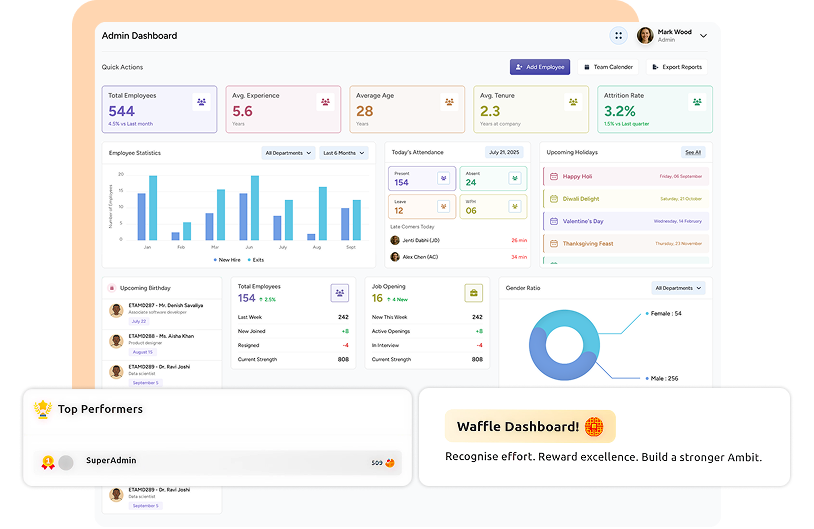This screenshot has height=529, width=814.
Task: Click the July 21, 2025 attendance date
Action: (504, 152)
